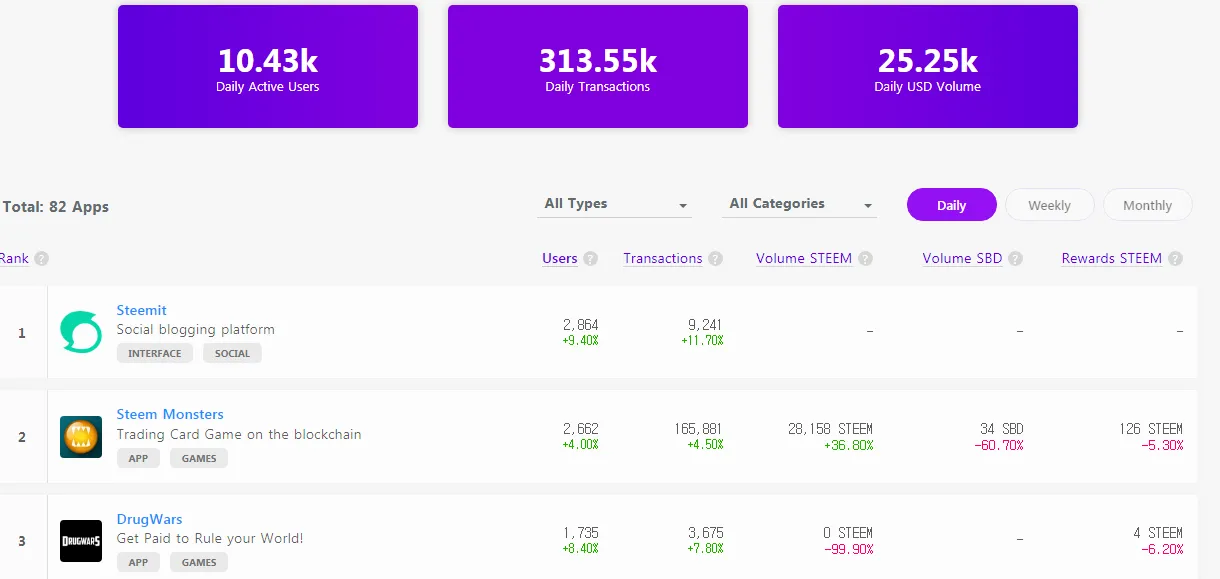Click the Daily Transactions card
Image resolution: width=1220 pixels, height=579 pixels.
click(x=598, y=66)
